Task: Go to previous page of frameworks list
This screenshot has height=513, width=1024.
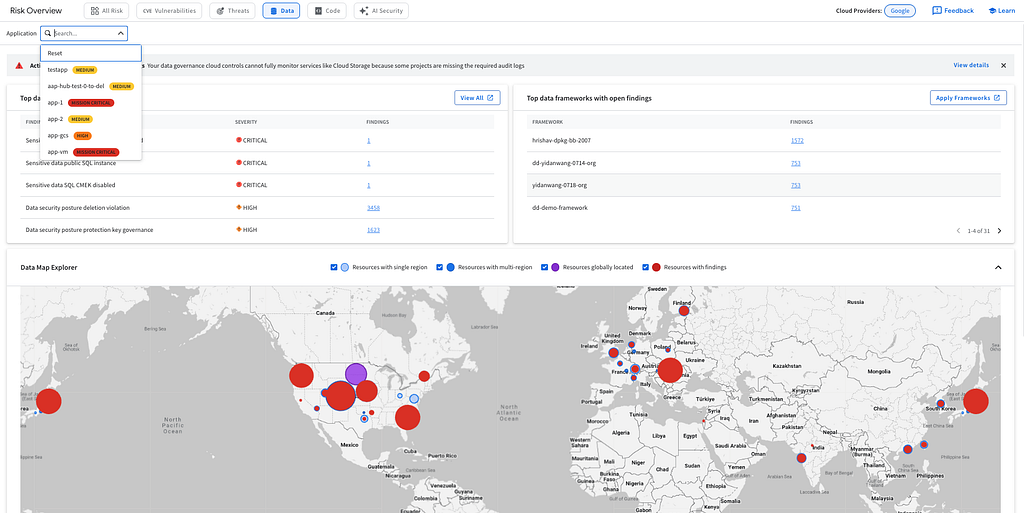Action: tap(959, 230)
